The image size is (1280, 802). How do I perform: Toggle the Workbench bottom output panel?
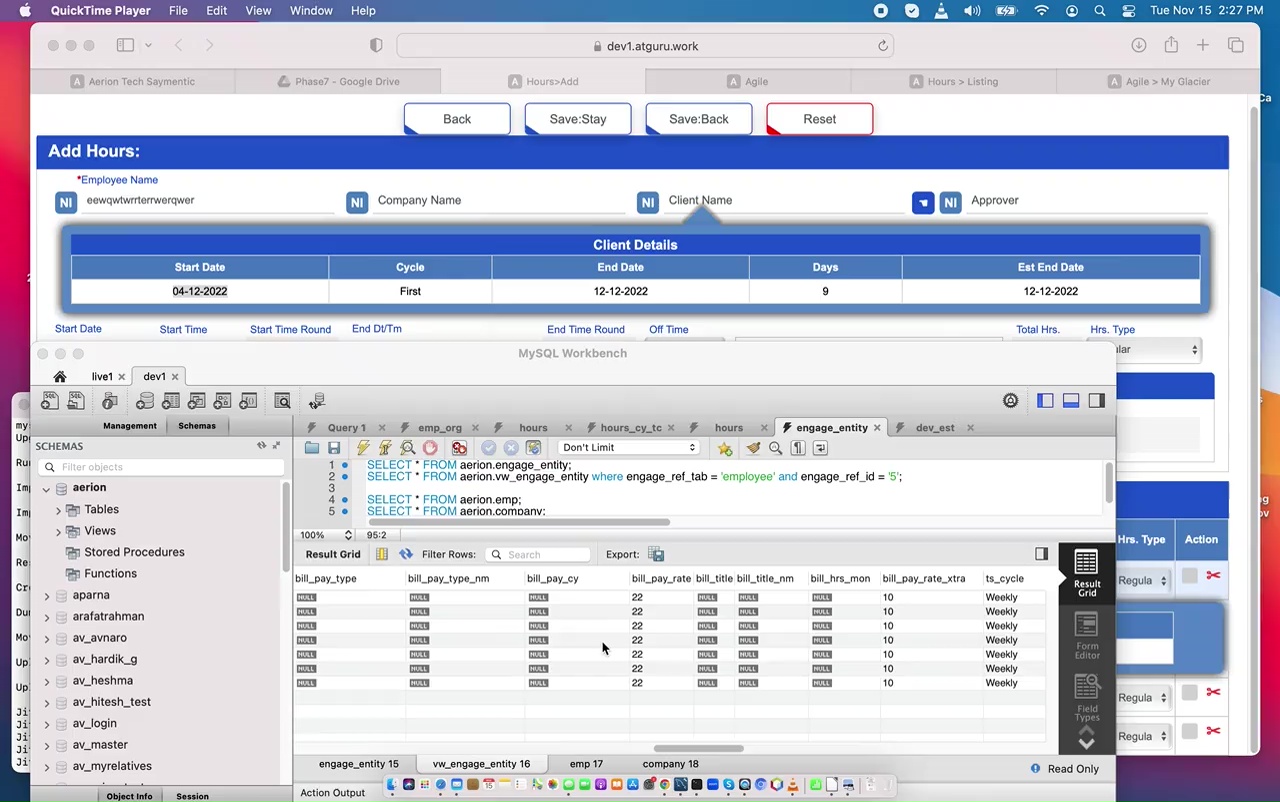point(1071,401)
